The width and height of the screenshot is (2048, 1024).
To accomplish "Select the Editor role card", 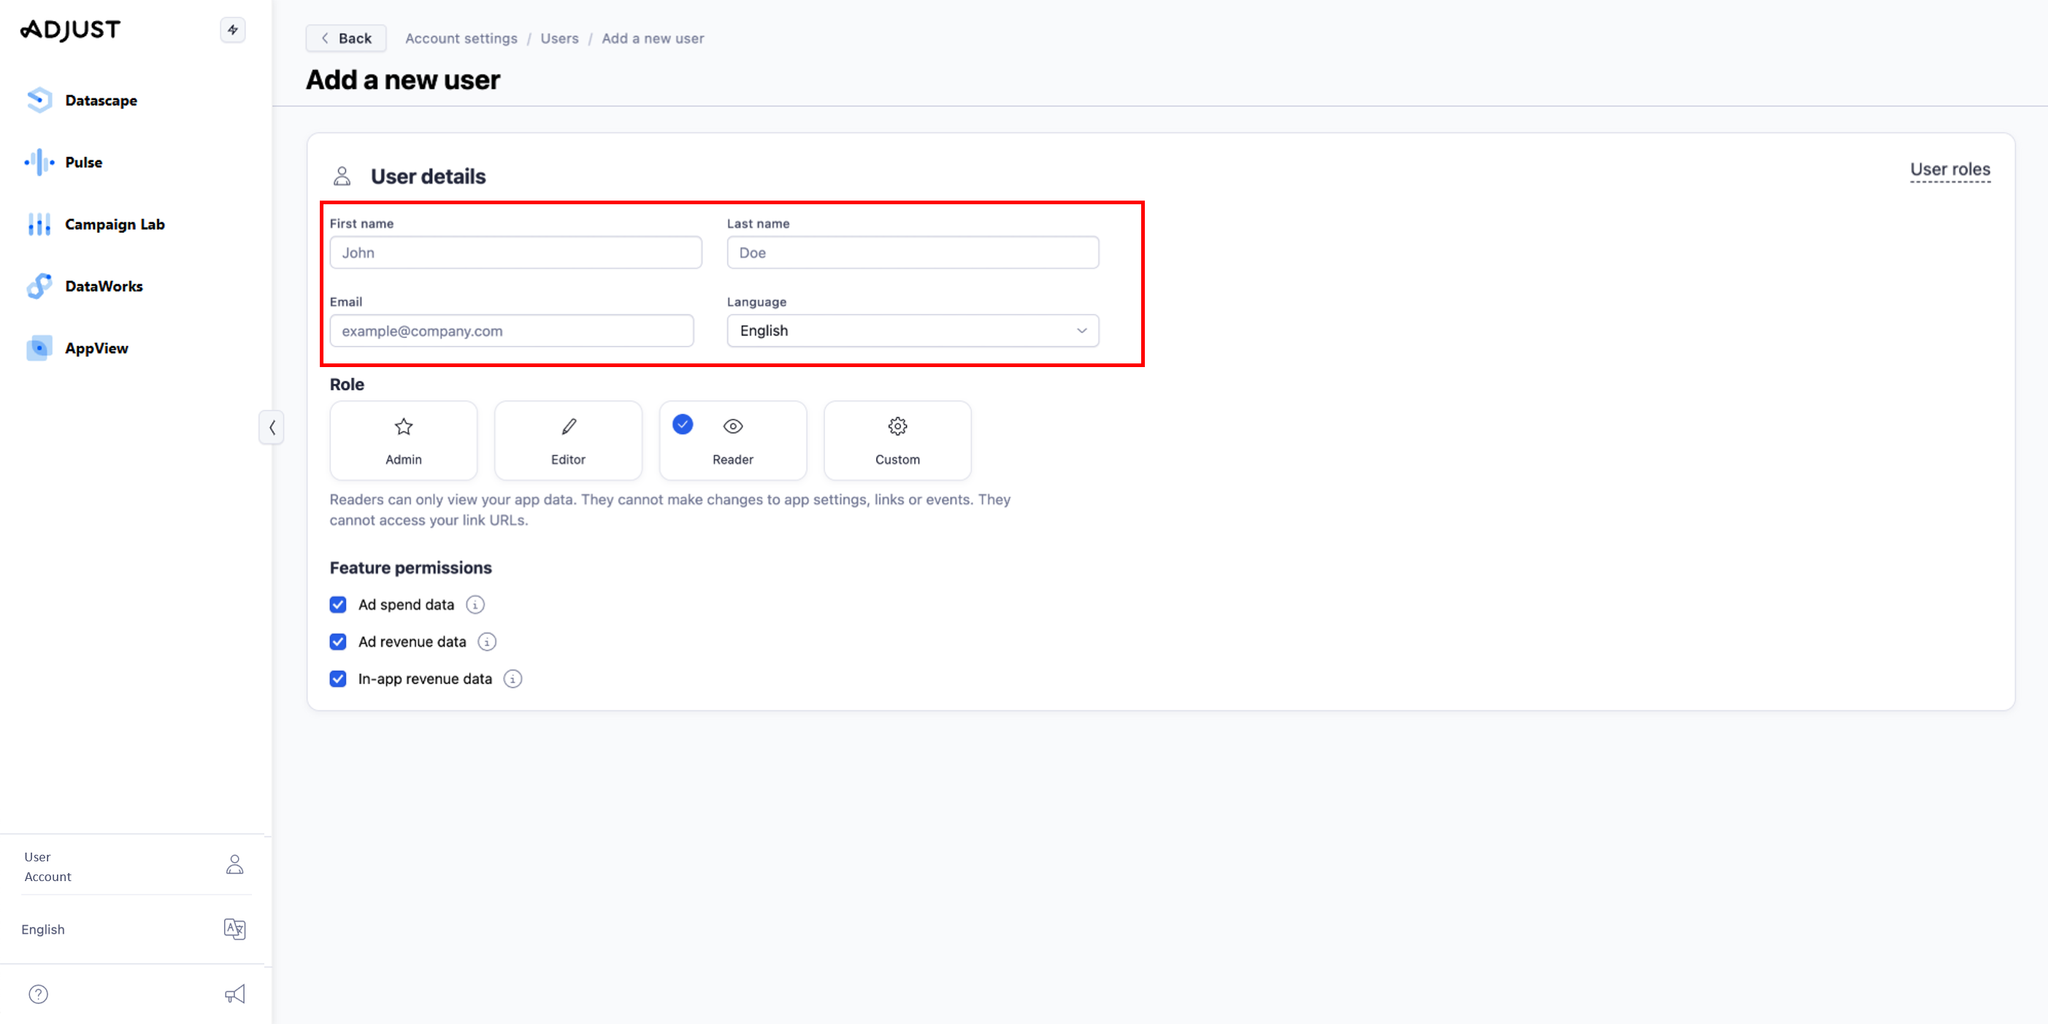I will pyautogui.click(x=568, y=441).
